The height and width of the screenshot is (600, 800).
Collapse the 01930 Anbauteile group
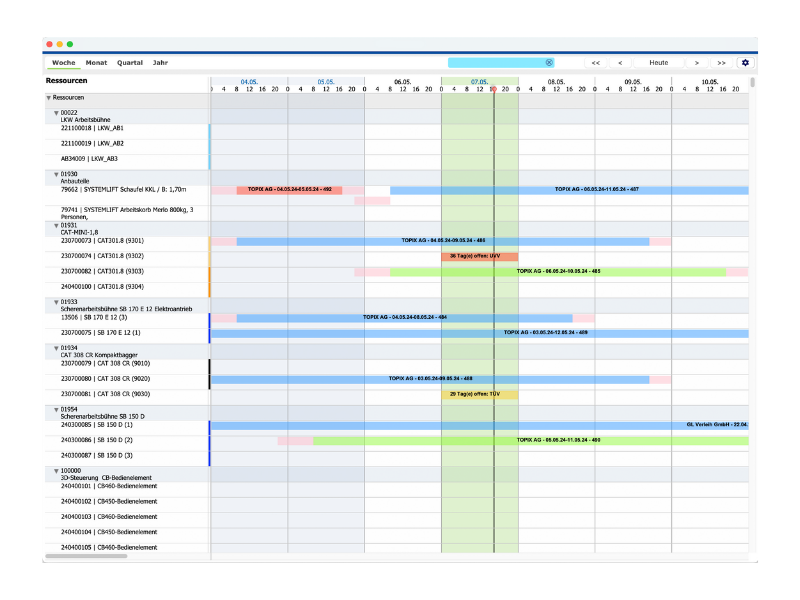pos(56,174)
